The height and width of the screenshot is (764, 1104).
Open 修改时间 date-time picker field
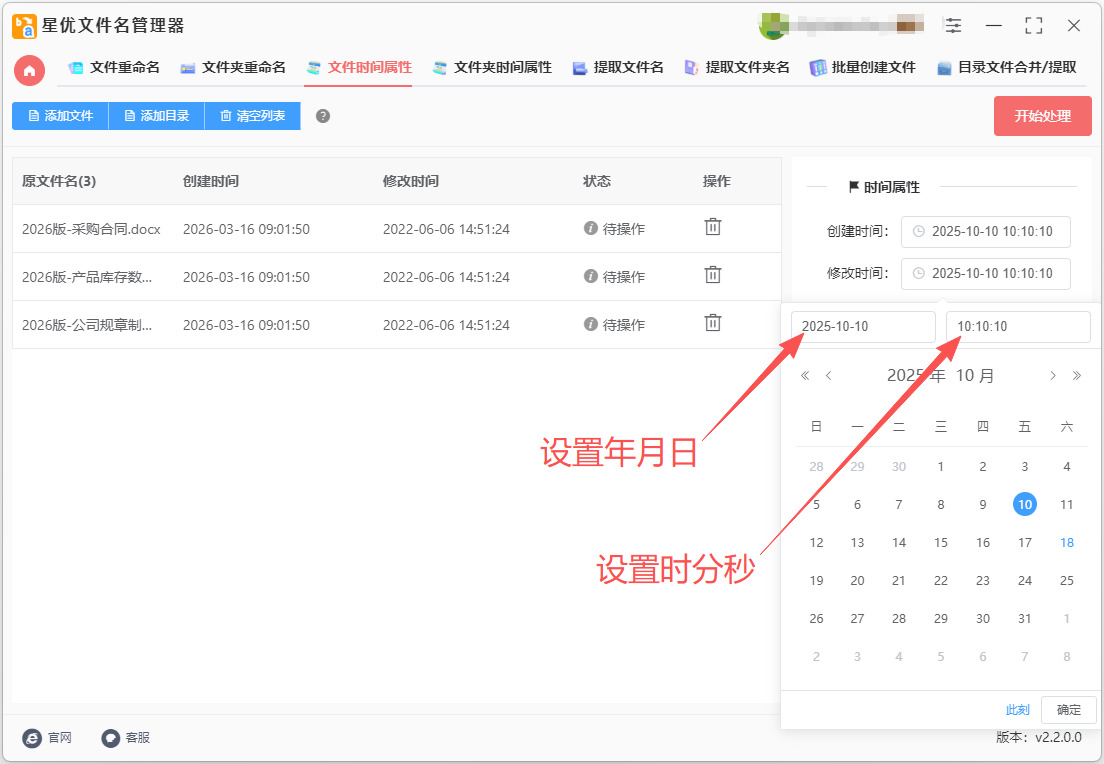pyautogui.click(x=985, y=273)
